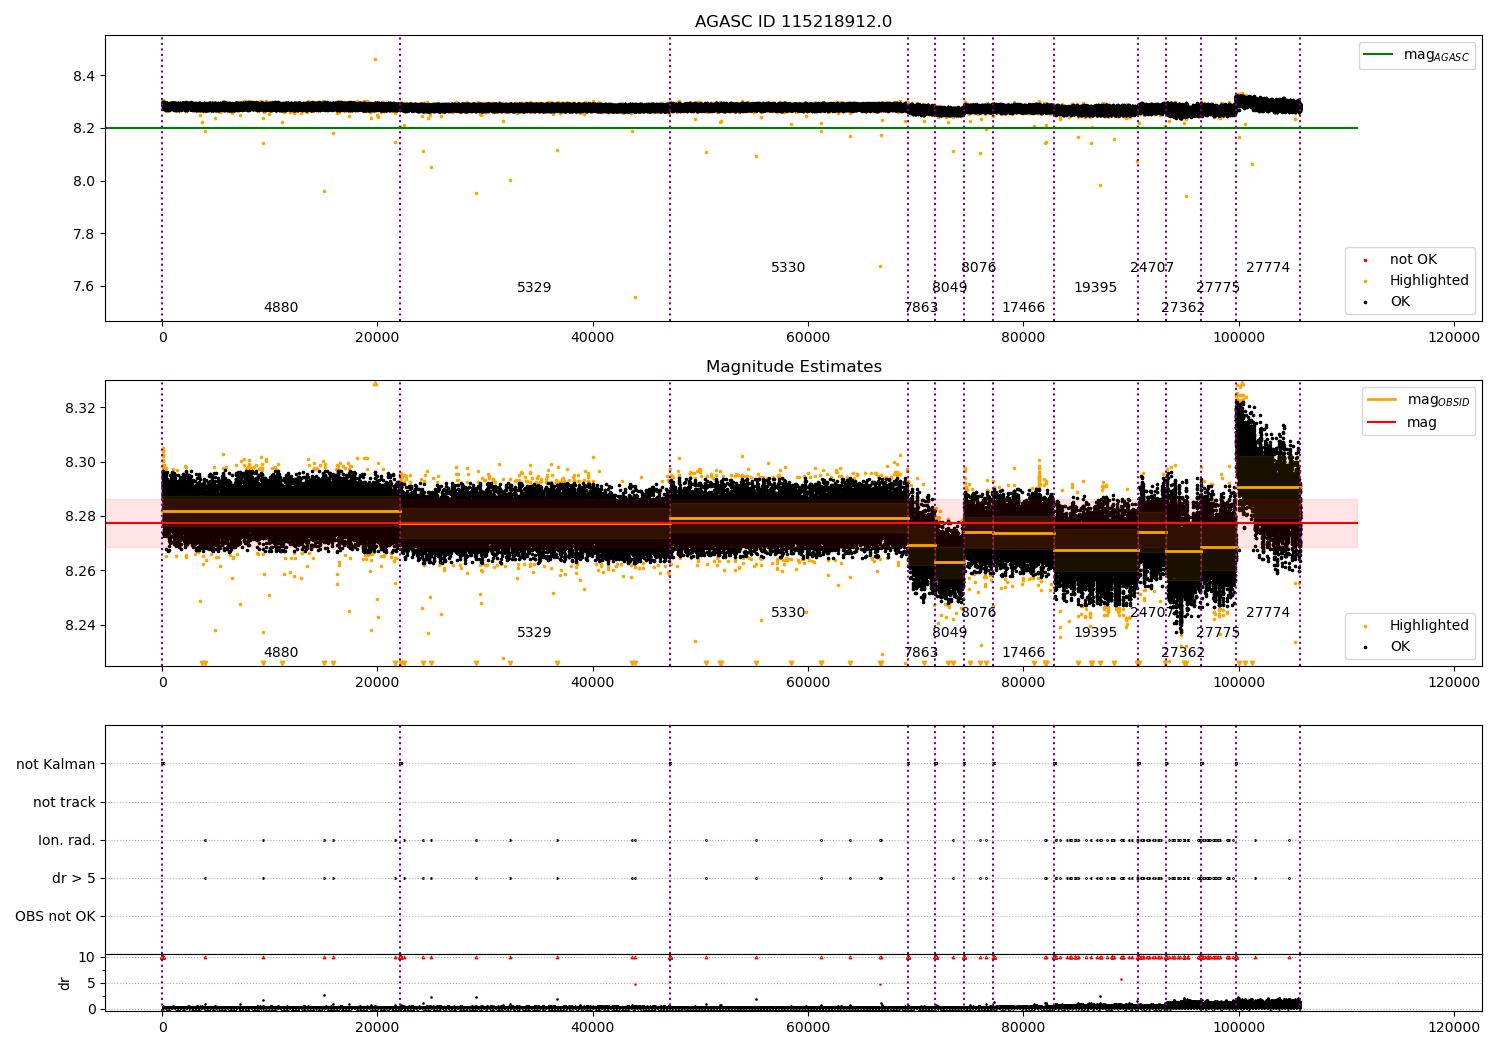Viewport: 1500px width, 1050px height.
Task: Select OBSID label 5329 in the top plot
Action: click(x=534, y=288)
